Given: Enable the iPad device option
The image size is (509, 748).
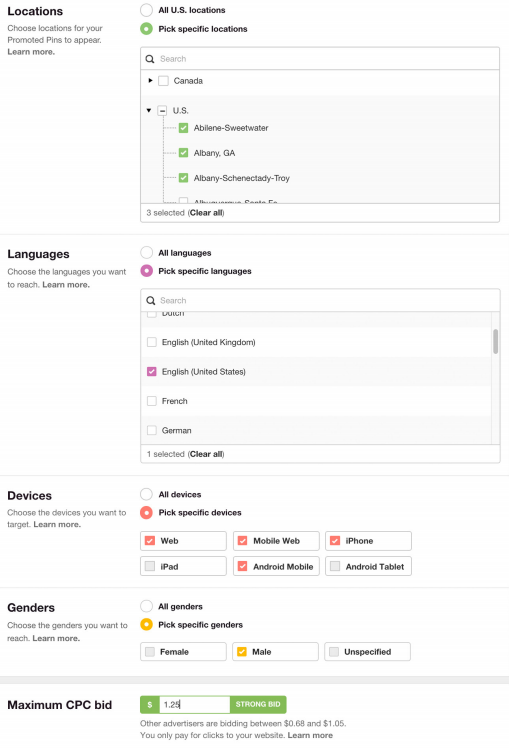Looking at the screenshot, I should [x=183, y=566].
